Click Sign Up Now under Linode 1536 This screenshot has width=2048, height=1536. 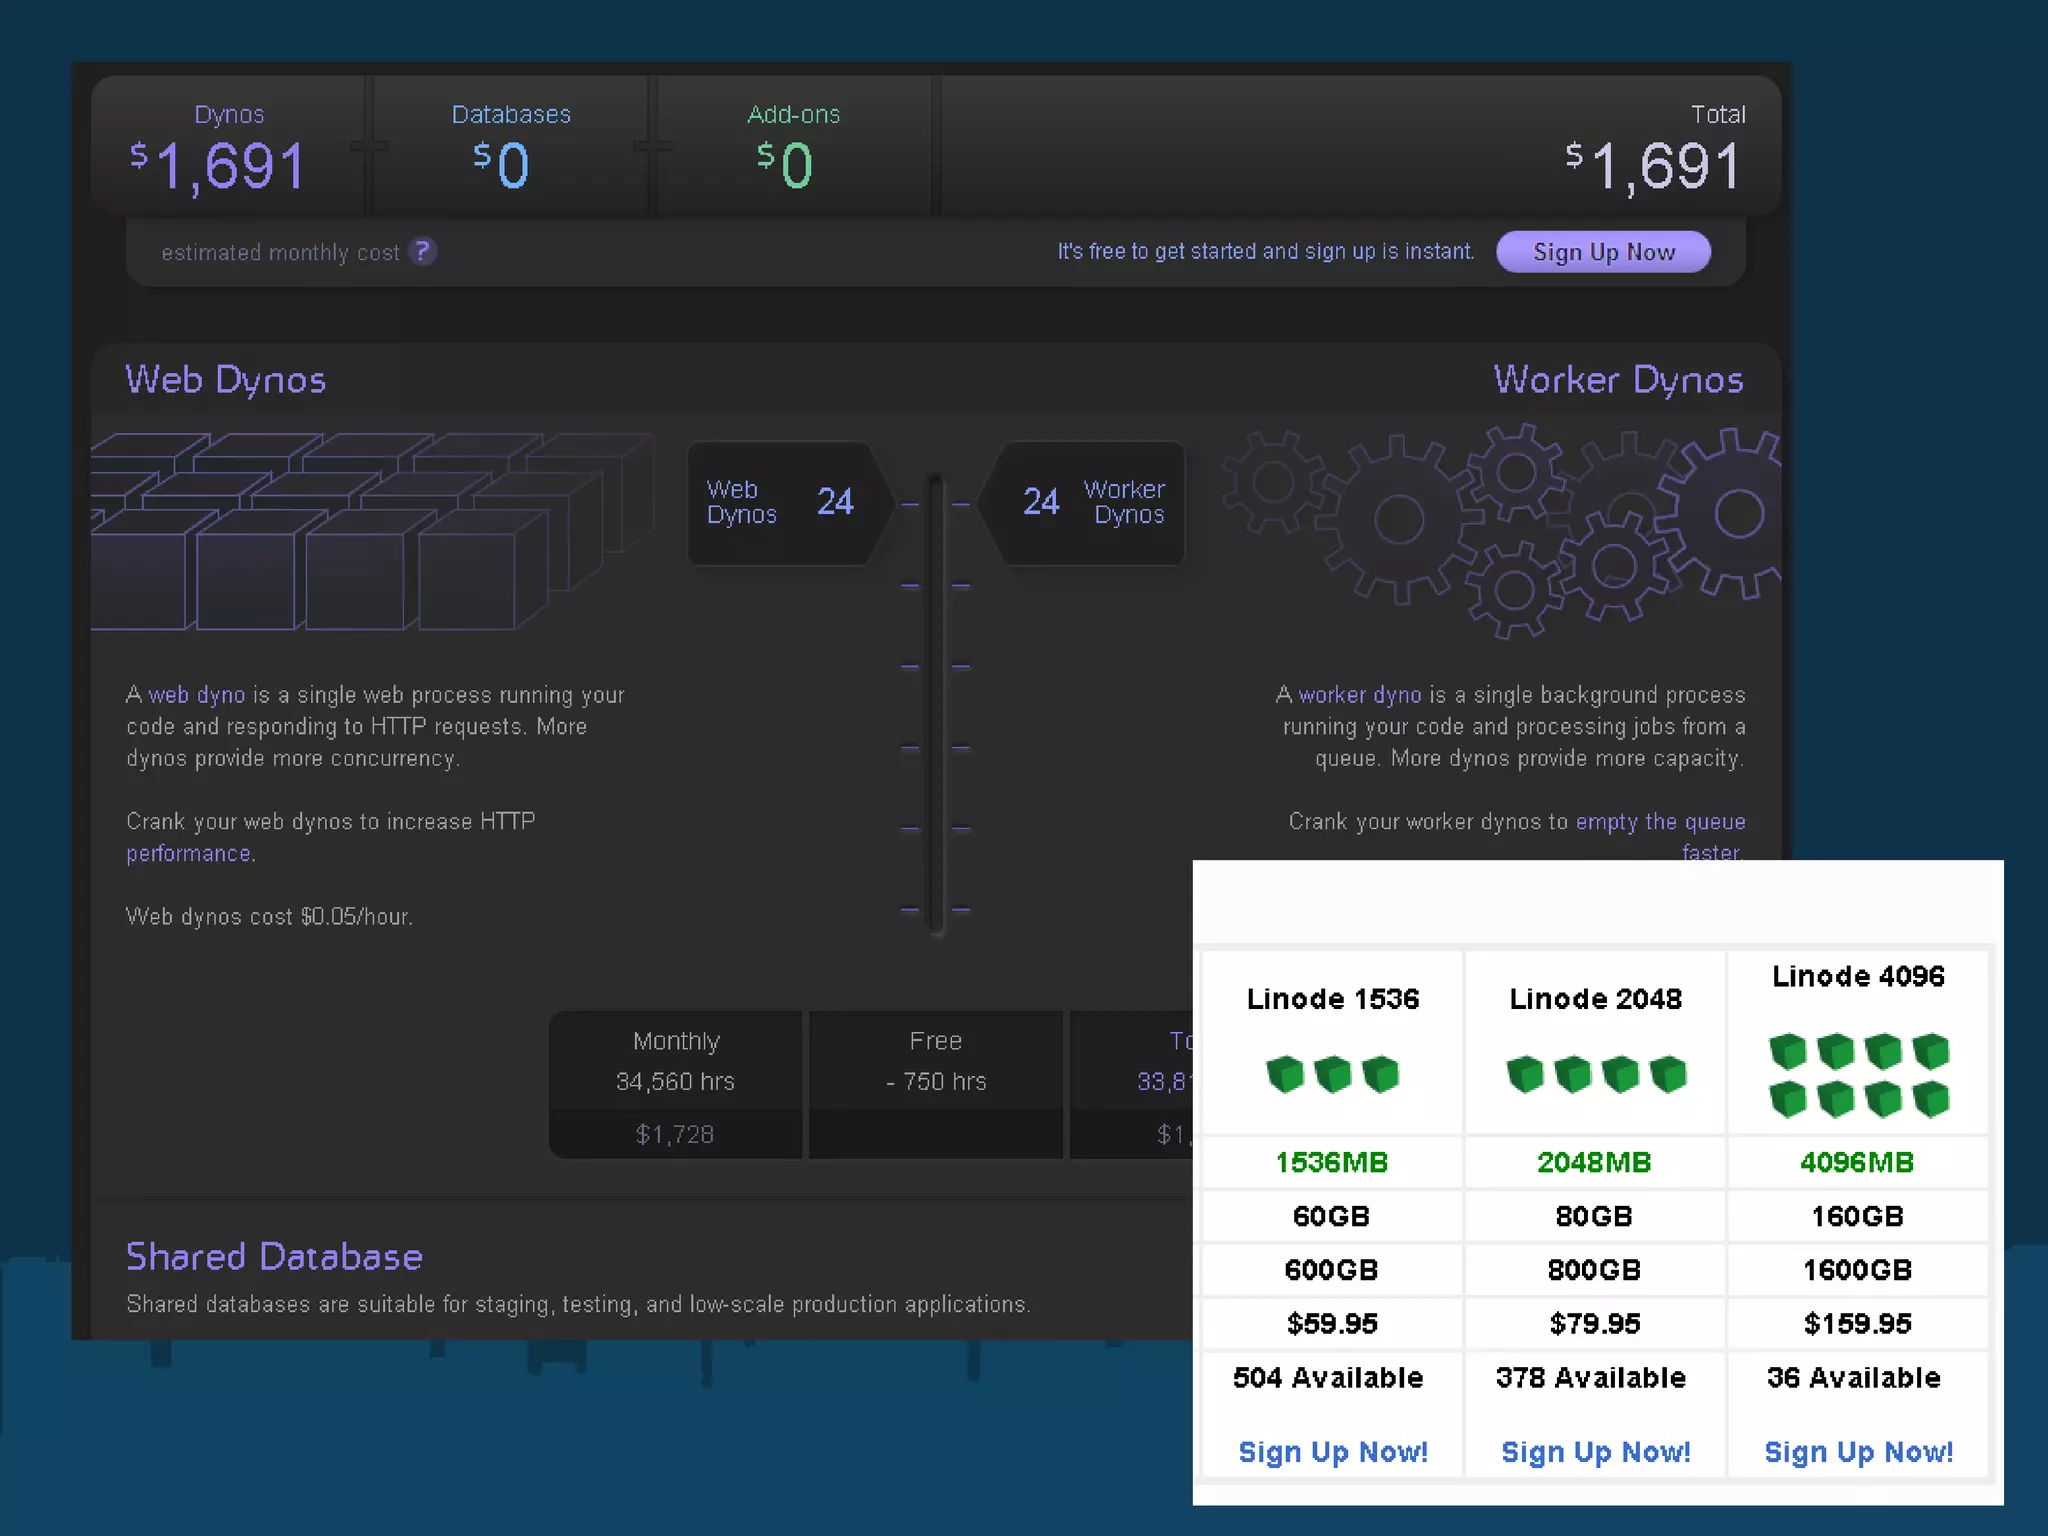point(1332,1451)
